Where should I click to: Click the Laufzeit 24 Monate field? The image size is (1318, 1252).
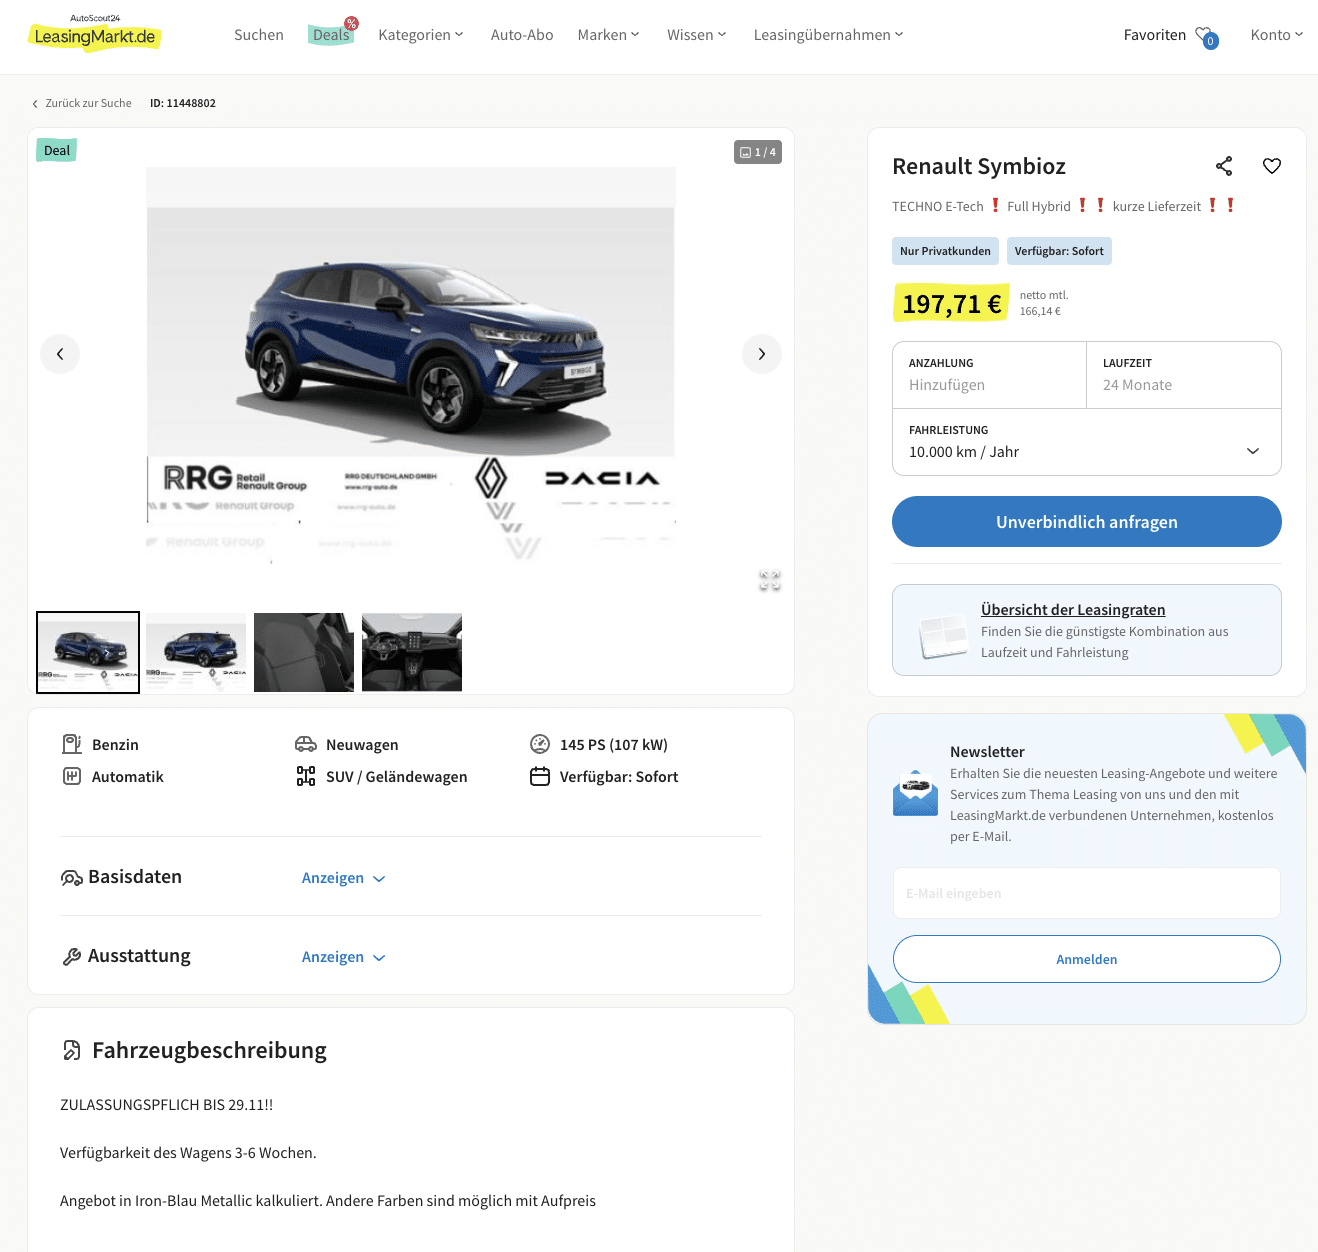coord(1184,375)
